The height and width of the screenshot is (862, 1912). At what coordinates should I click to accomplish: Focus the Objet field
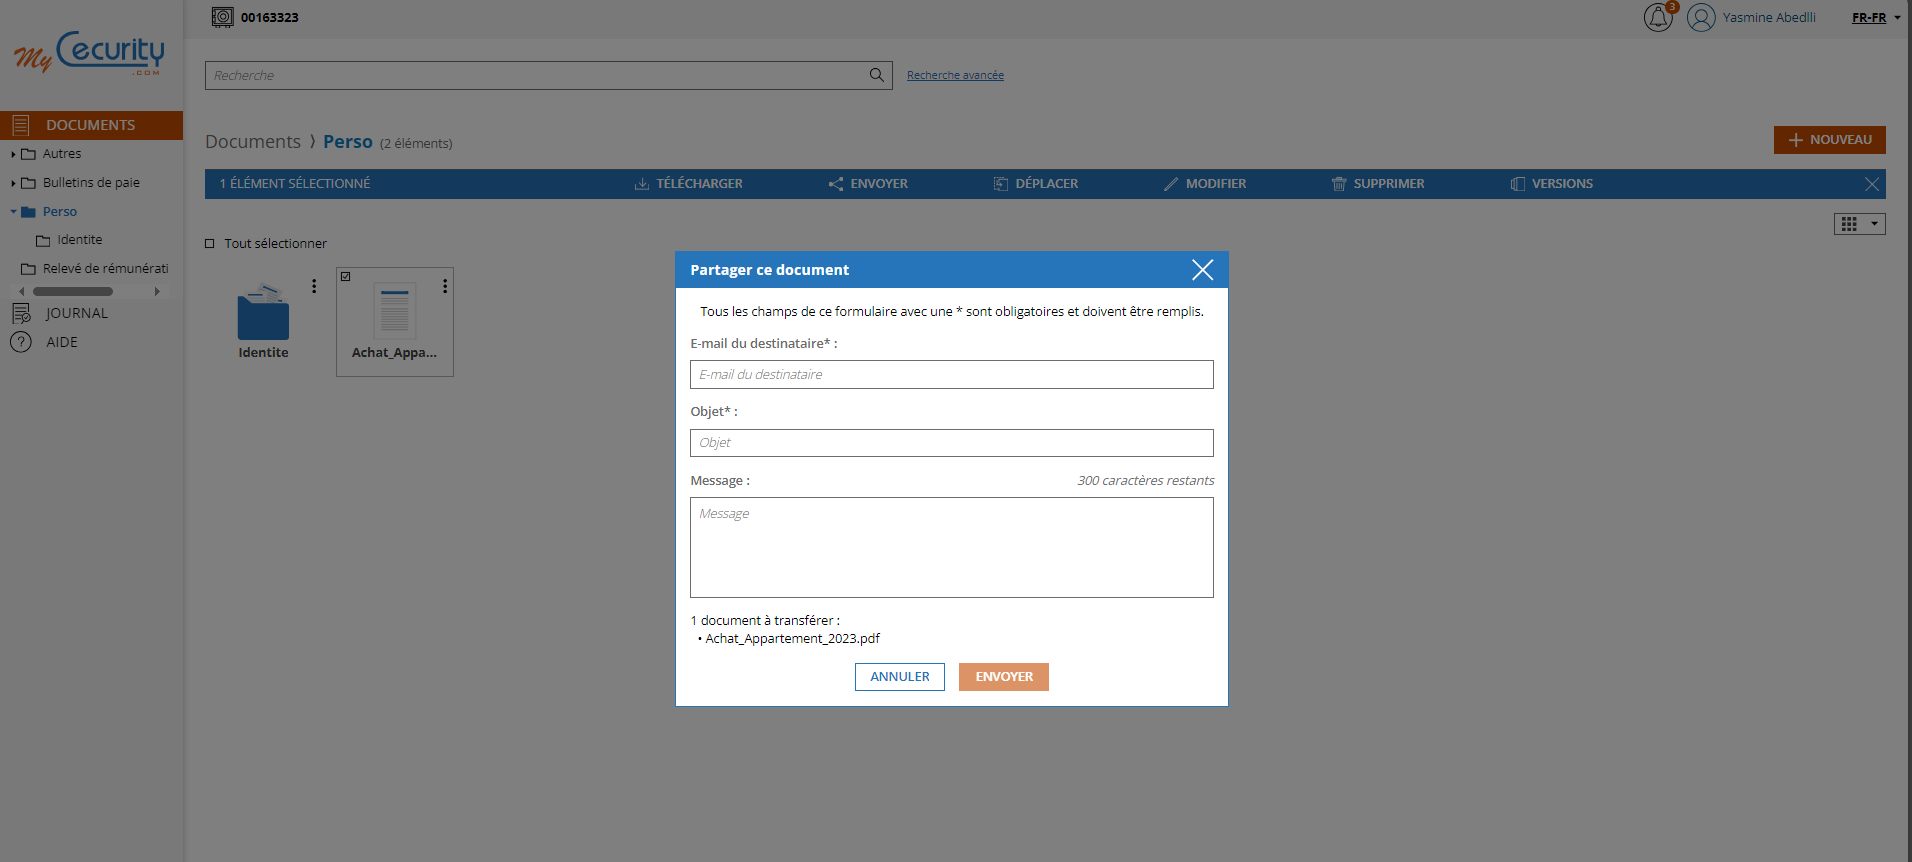952,443
